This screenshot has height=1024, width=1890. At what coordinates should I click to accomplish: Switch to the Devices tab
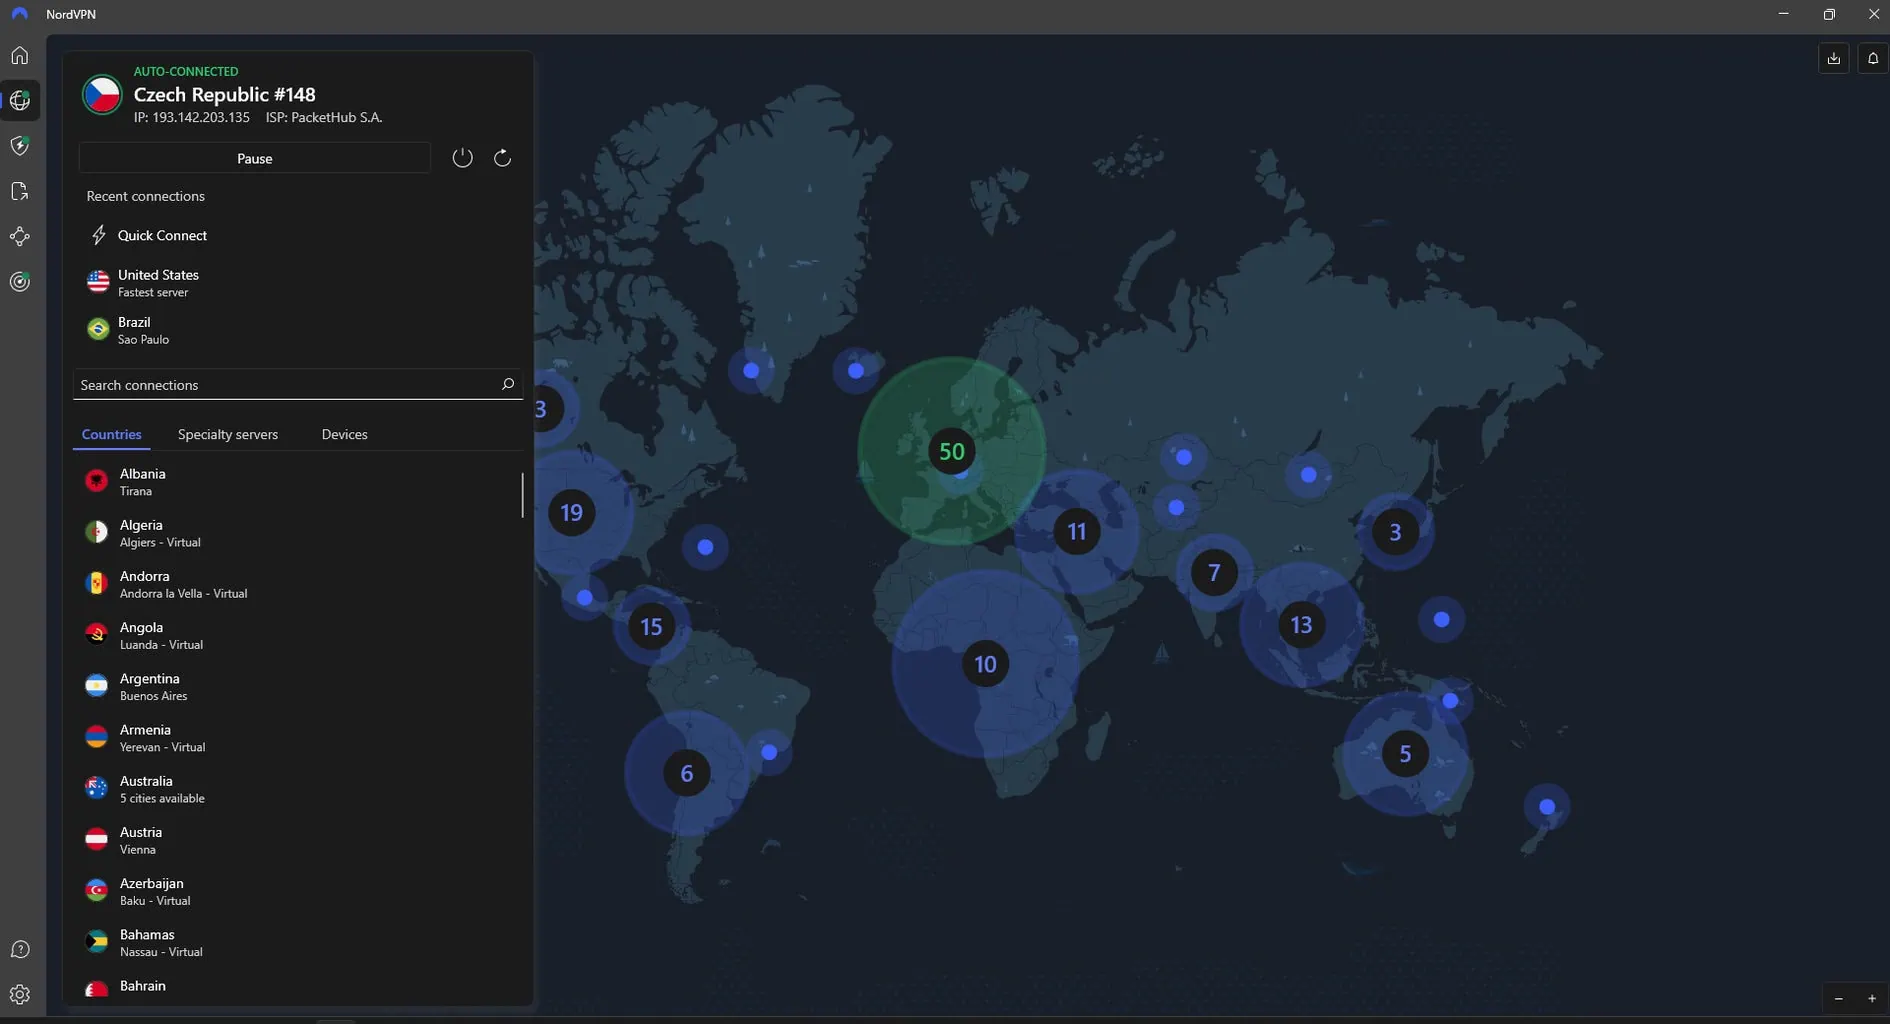(x=344, y=435)
